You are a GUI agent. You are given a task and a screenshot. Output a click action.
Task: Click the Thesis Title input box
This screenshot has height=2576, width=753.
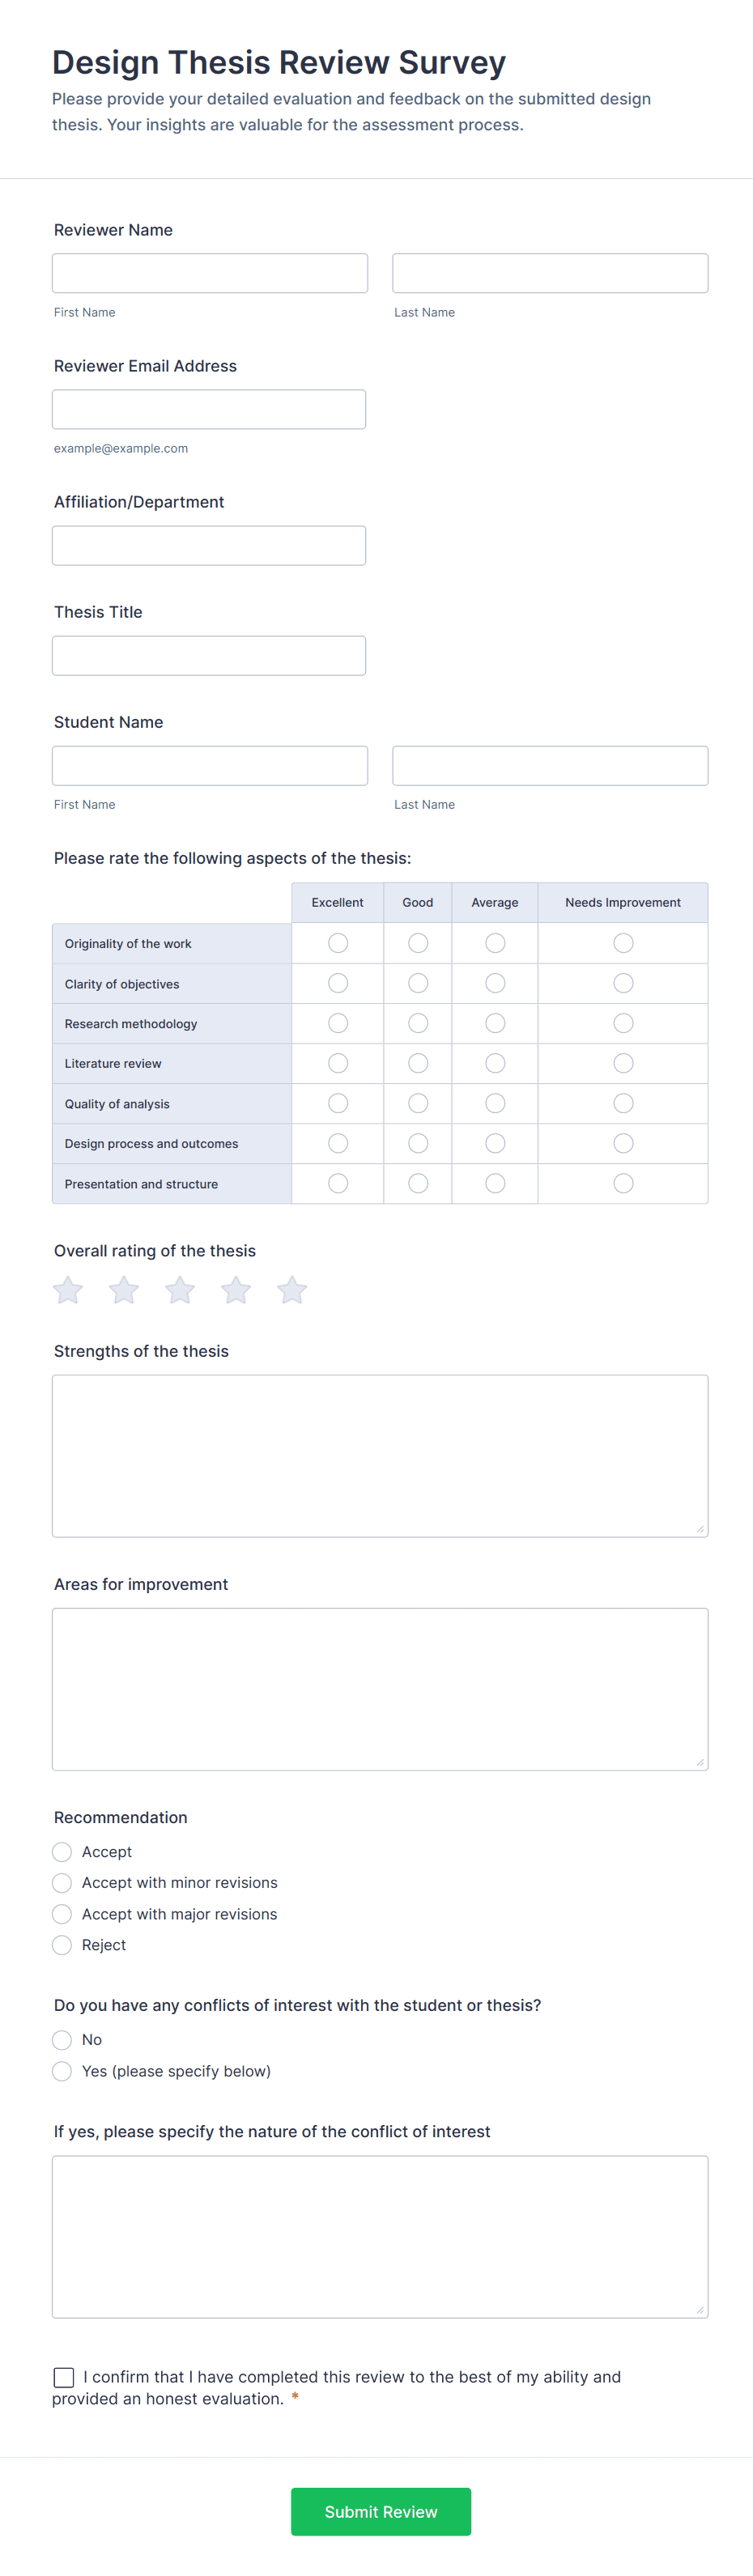(x=208, y=655)
